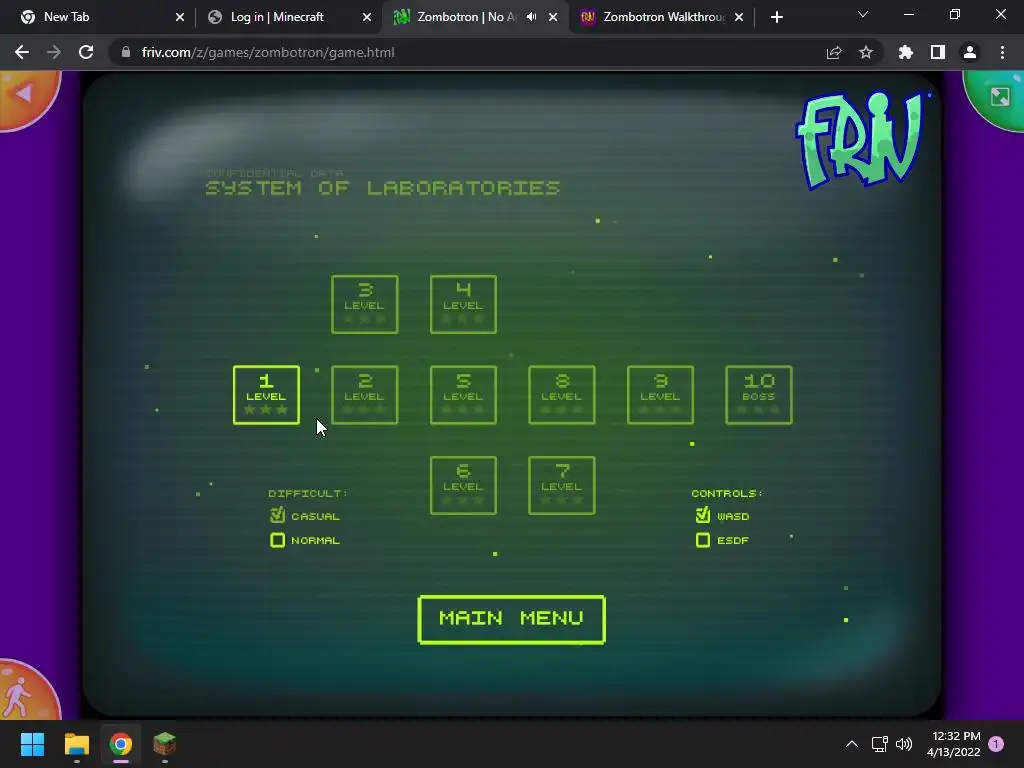Show hidden system tray icons
This screenshot has width=1024, height=768.
[852, 744]
